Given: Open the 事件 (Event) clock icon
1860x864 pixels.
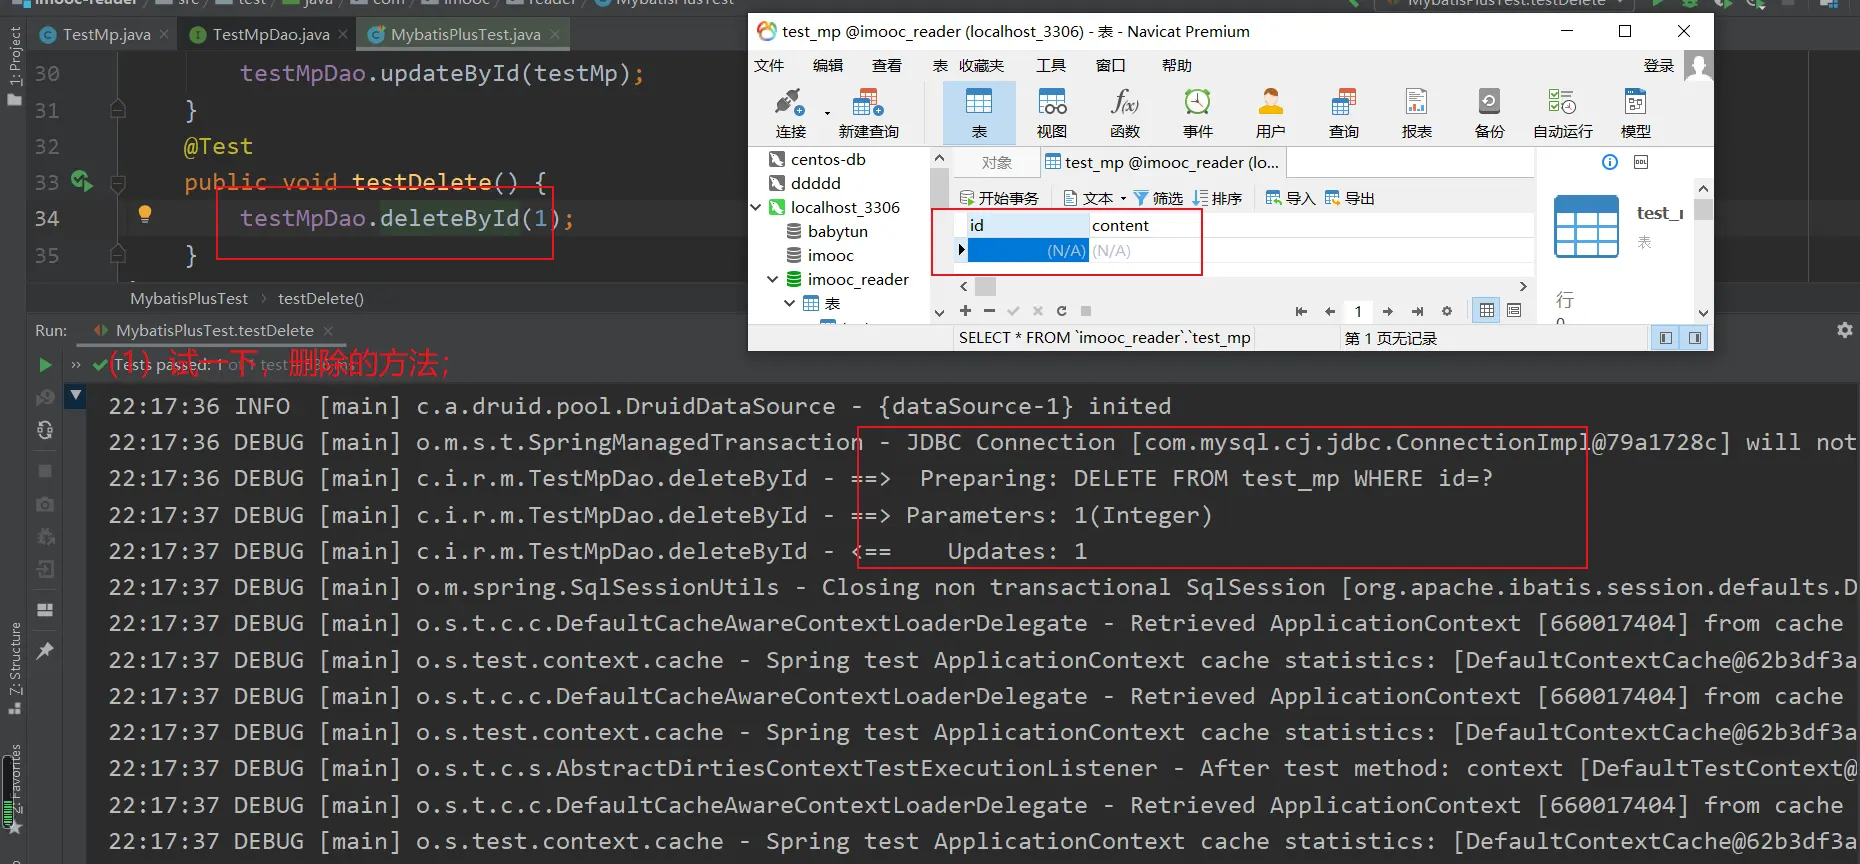Looking at the screenshot, I should click(1197, 113).
